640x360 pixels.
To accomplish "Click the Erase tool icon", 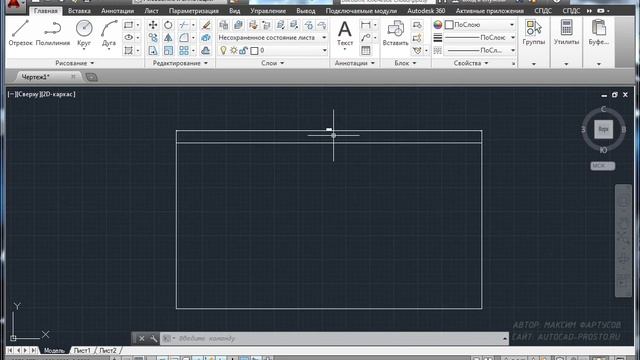I will click(x=206, y=25).
